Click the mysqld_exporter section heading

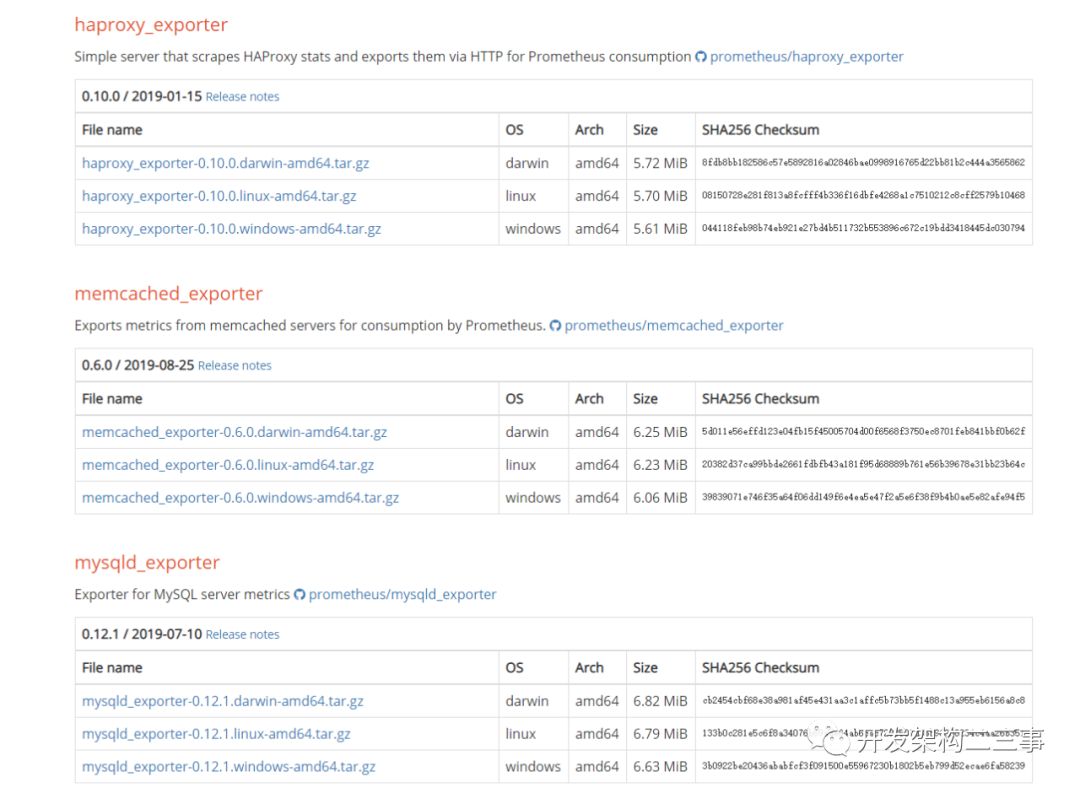[x=147, y=563]
